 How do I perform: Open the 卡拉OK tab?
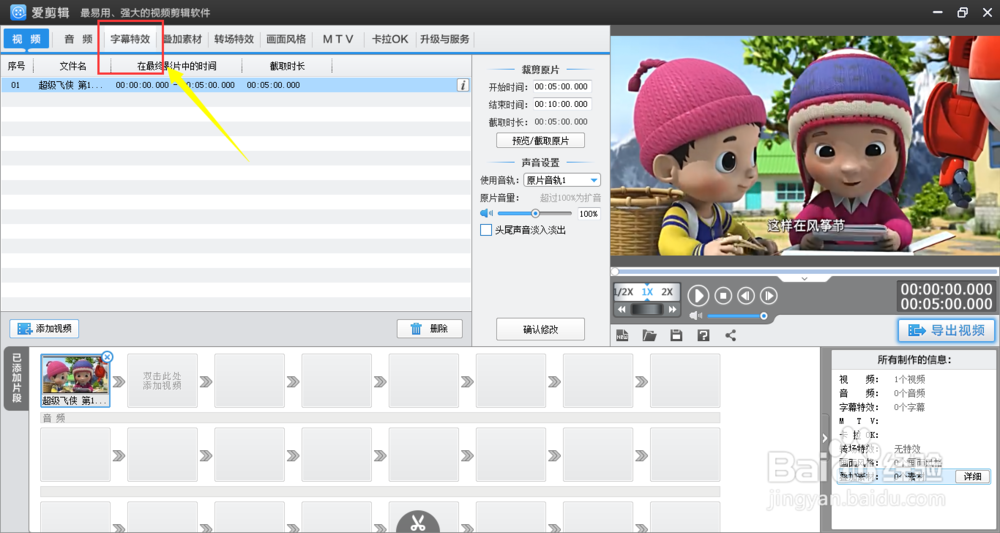[x=390, y=39]
